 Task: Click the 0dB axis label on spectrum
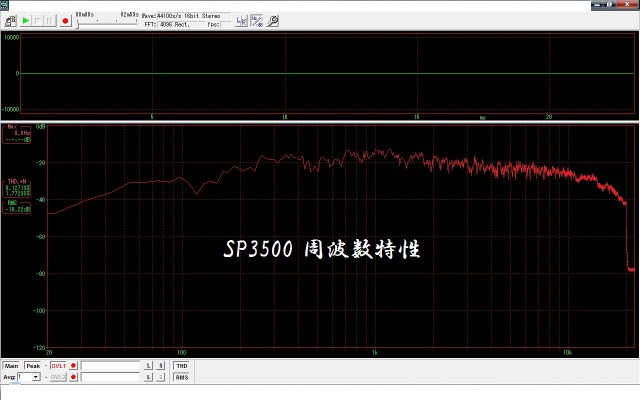pos(40,127)
